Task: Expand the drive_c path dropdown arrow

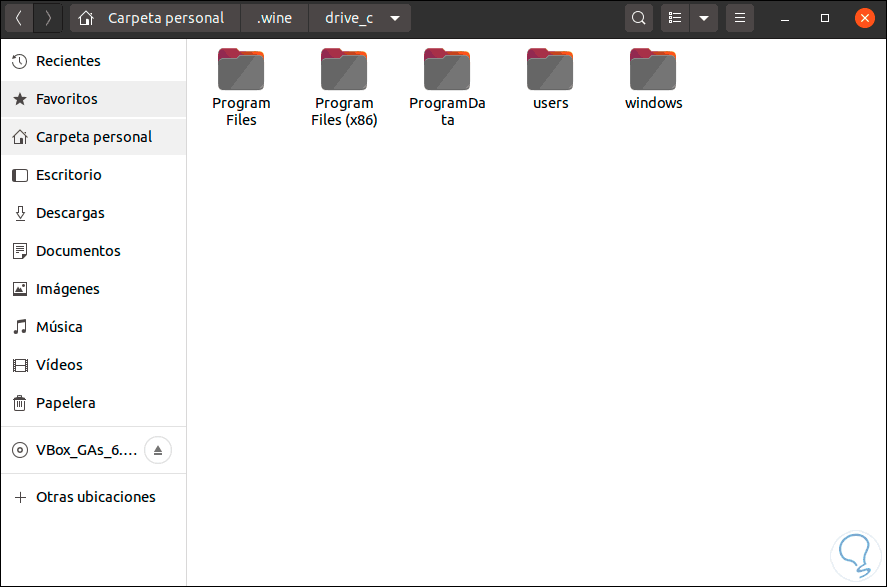Action: [395, 18]
